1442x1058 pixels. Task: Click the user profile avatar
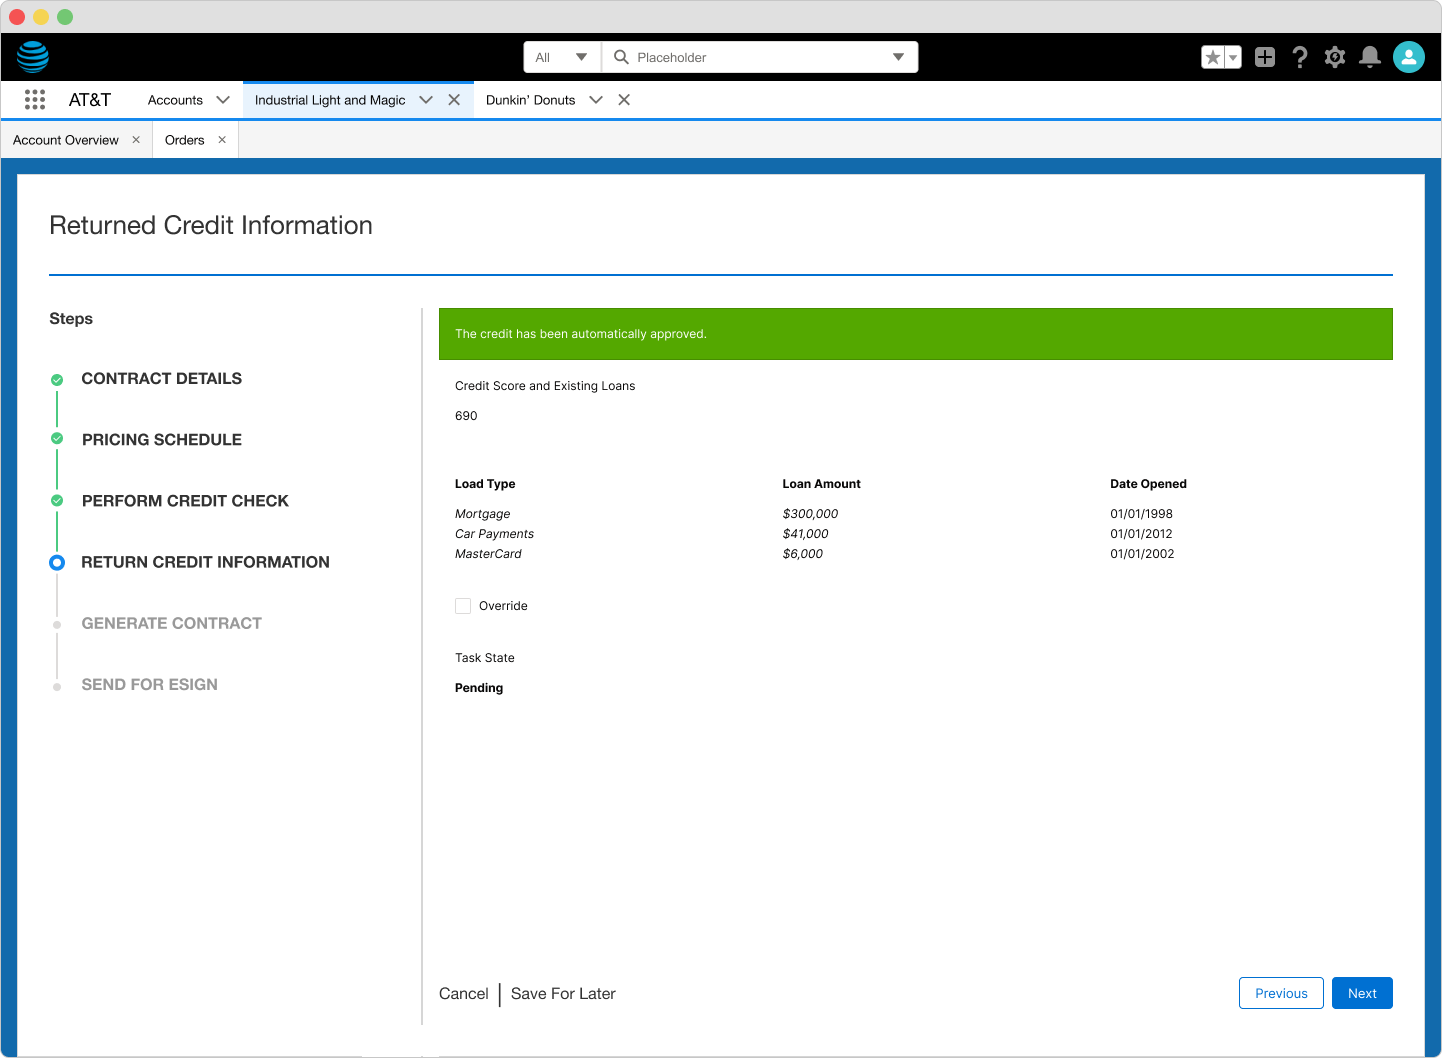[1409, 57]
